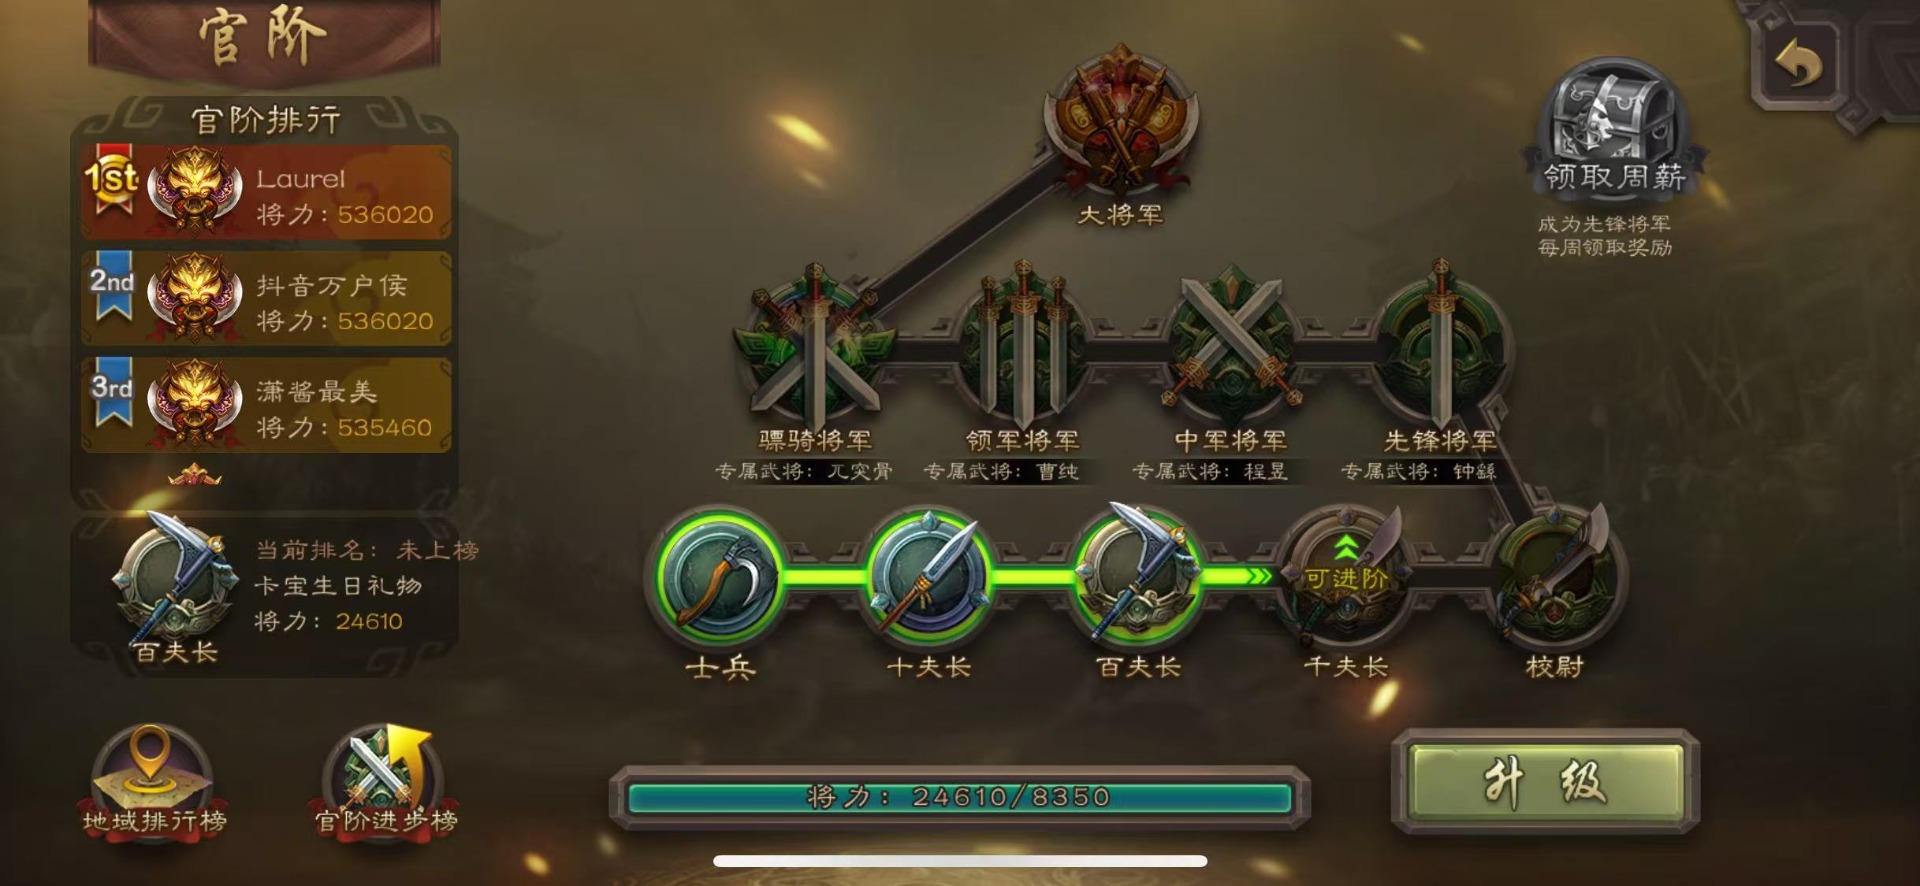Click the 大将军 rank emblem
Screen dimensions: 1920x886
(1120, 122)
